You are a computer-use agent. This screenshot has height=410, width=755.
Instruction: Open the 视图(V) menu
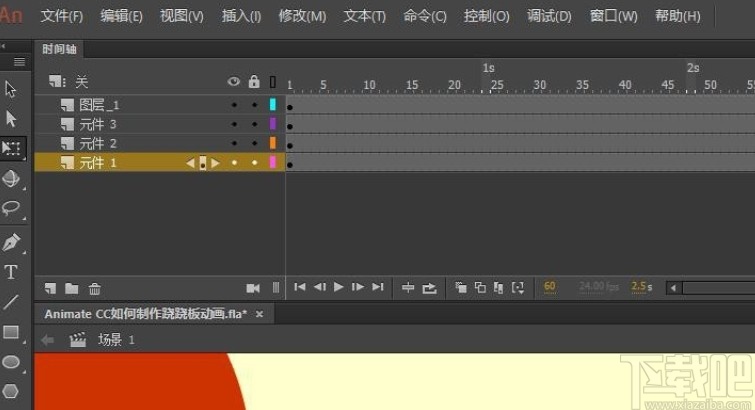tap(182, 16)
